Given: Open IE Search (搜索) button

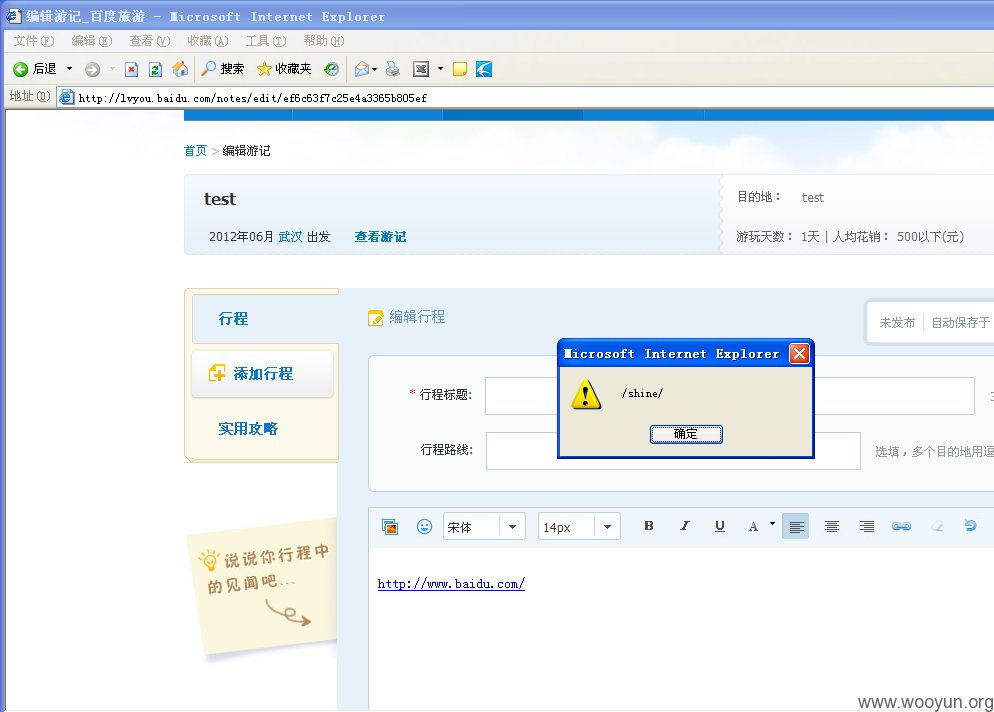Looking at the screenshot, I should click(x=223, y=68).
